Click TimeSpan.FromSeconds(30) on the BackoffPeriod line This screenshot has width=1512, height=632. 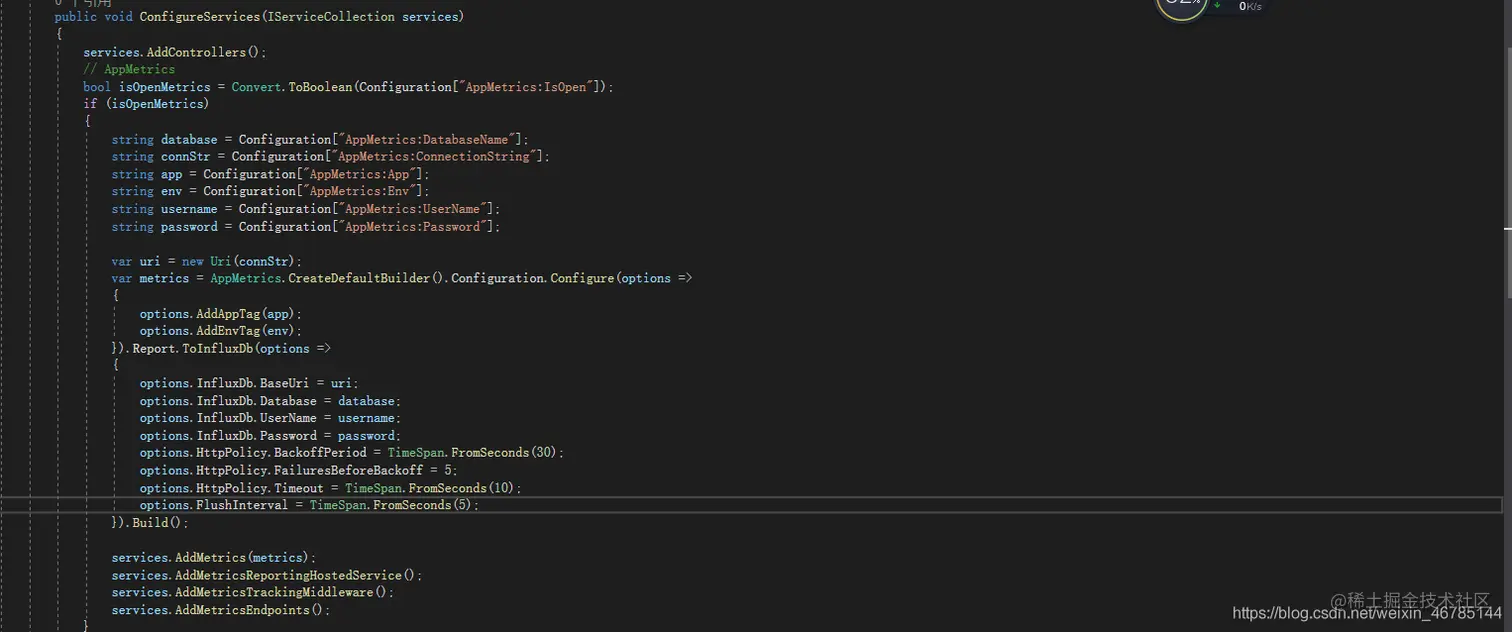473,453
